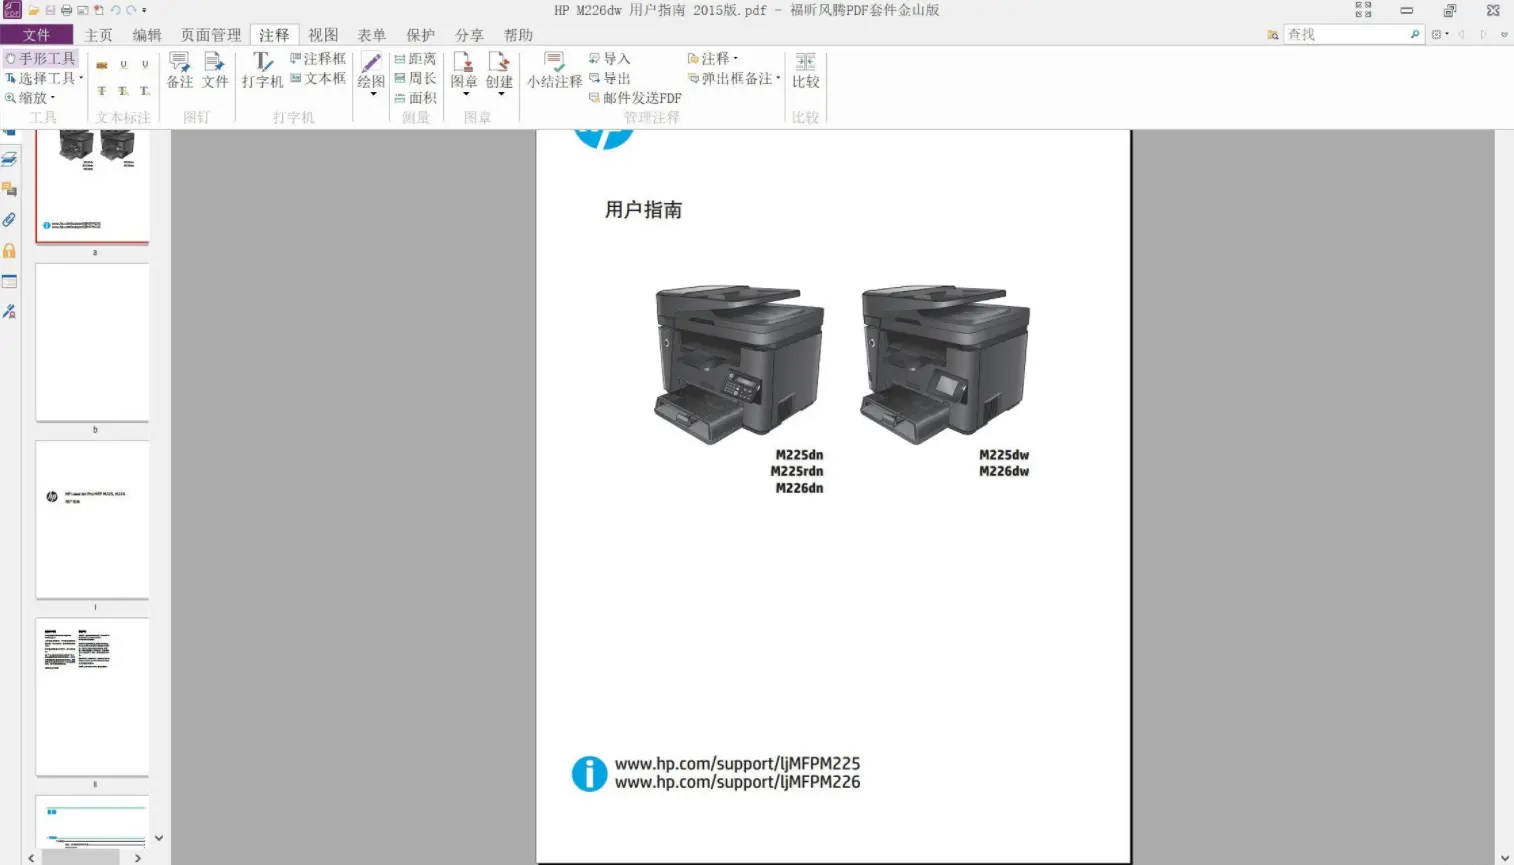Click the print icon in quick toolbar

[x=66, y=10]
